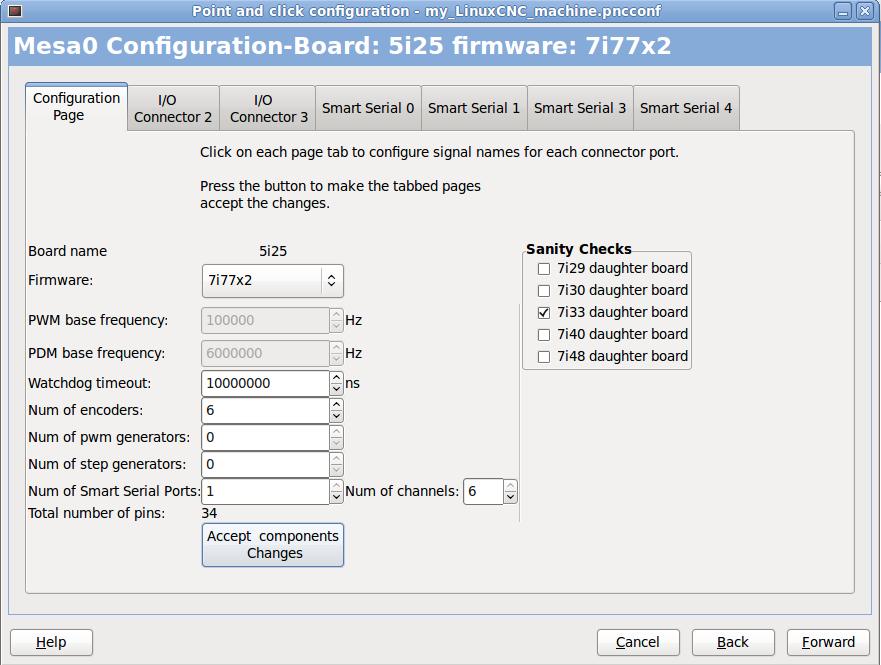Screen dimensions: 881x665
Task: Click the window menu icon in title bar
Action: click(x=15, y=10)
